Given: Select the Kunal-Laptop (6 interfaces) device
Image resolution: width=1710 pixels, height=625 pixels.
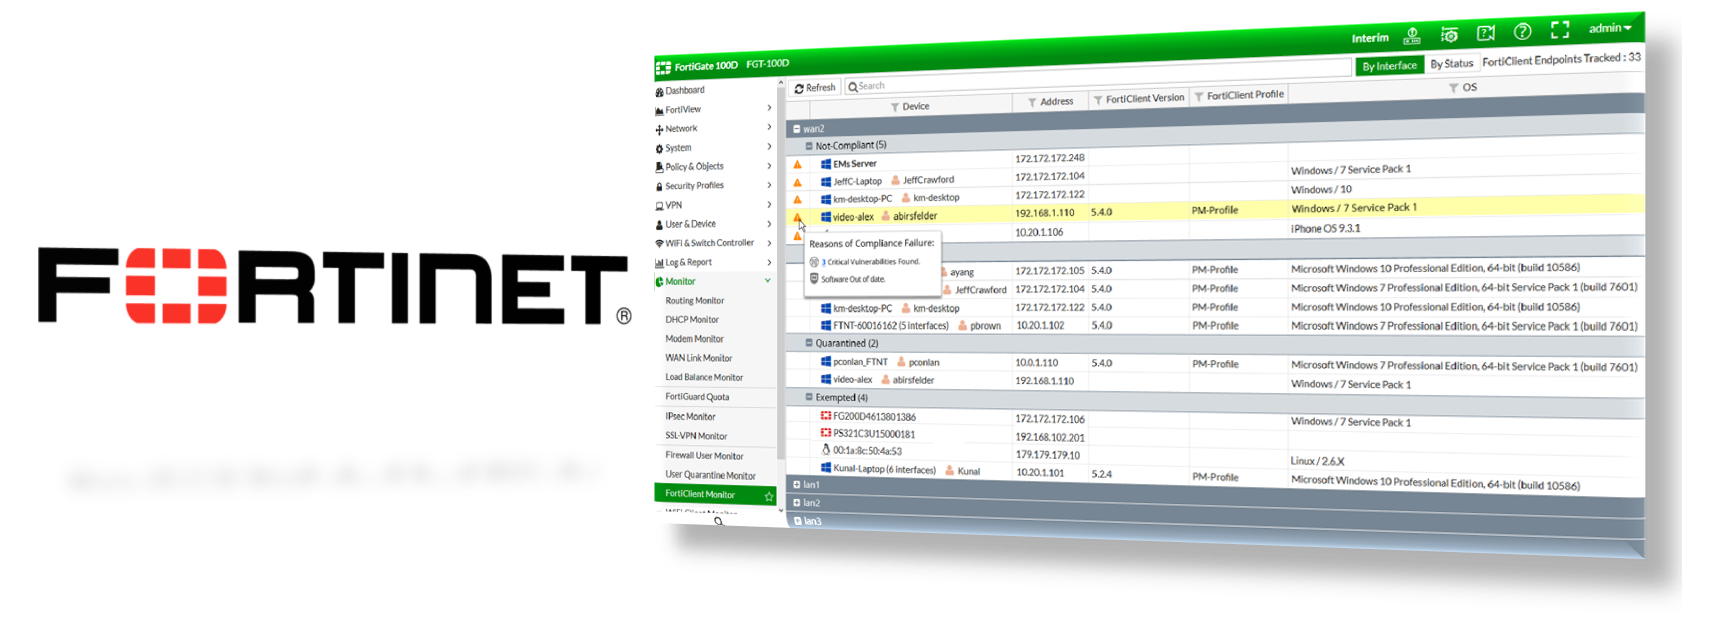Looking at the screenshot, I should point(884,469).
